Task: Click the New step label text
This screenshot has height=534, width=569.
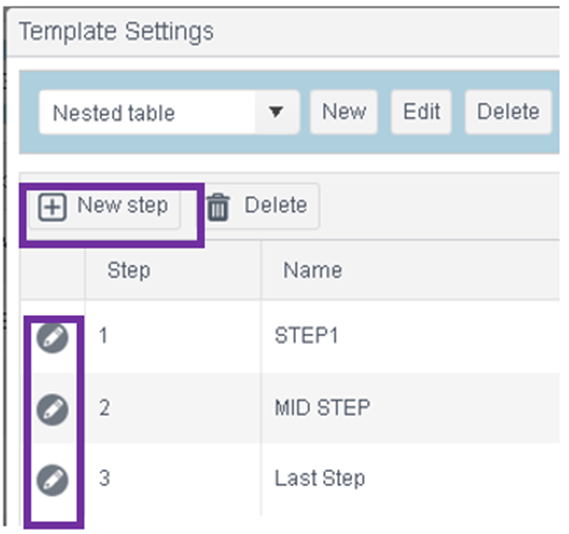Action: point(123,206)
